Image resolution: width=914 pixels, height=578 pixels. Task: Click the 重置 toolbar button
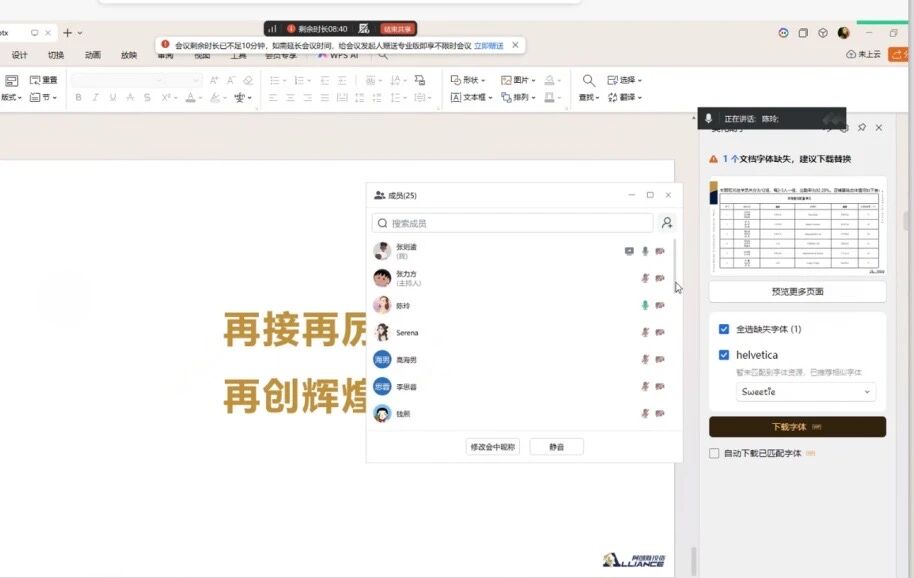pyautogui.click(x=44, y=80)
